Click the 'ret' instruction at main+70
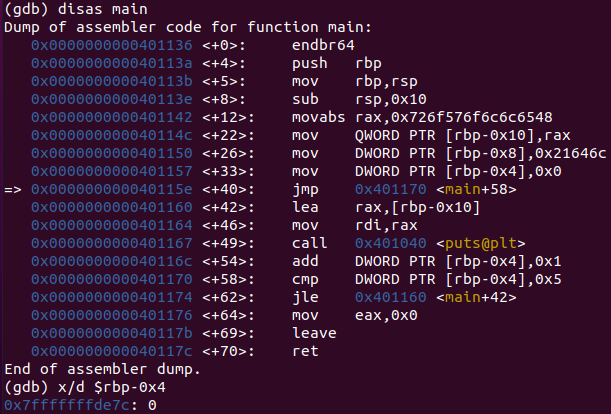The height and width of the screenshot is (414, 611). click(x=305, y=351)
